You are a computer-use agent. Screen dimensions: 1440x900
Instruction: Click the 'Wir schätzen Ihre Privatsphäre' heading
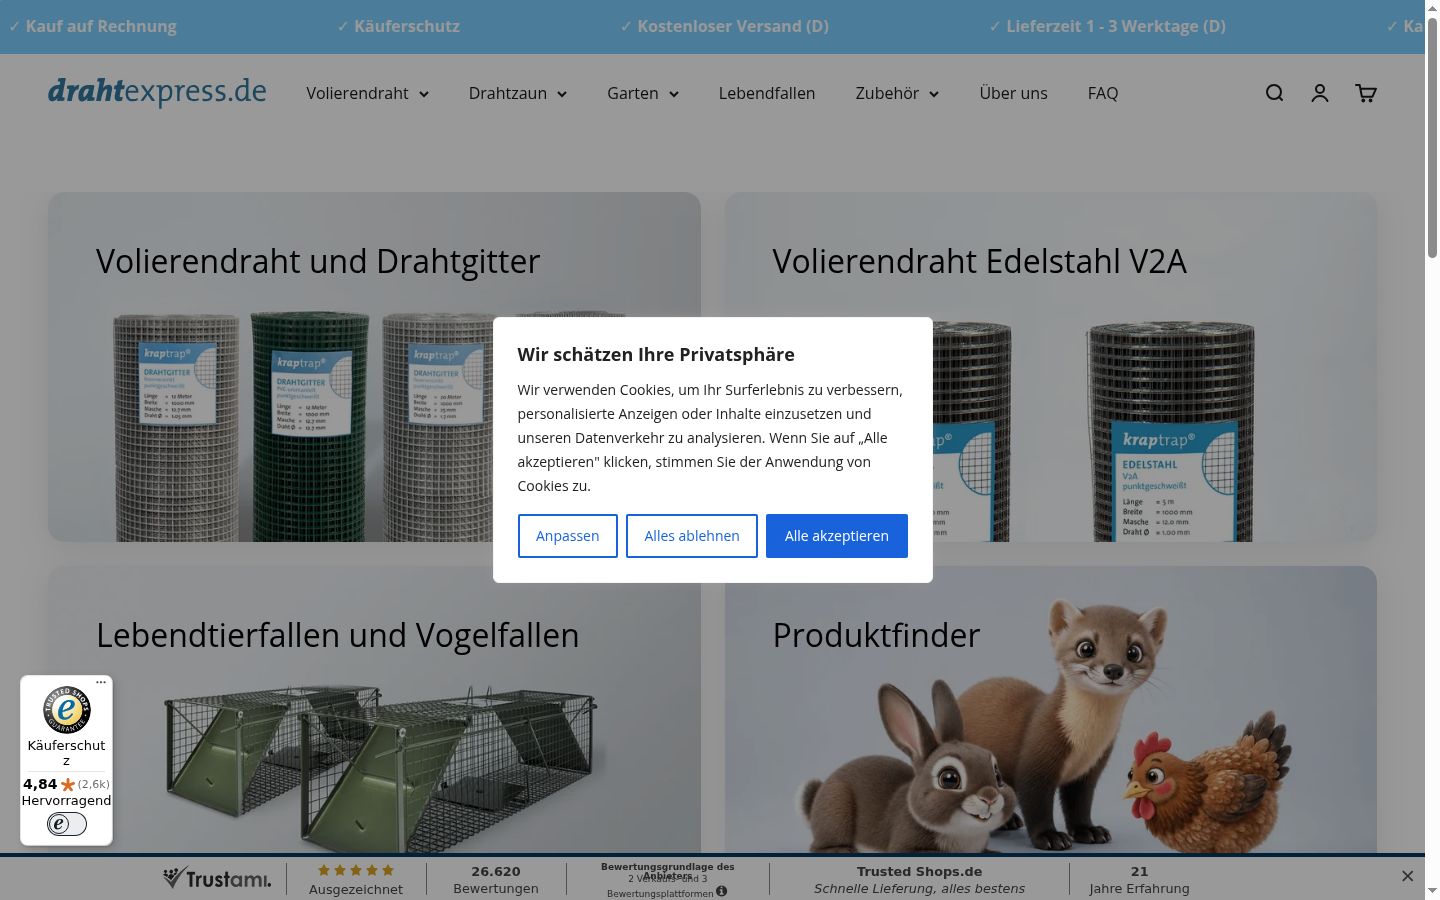pos(656,354)
